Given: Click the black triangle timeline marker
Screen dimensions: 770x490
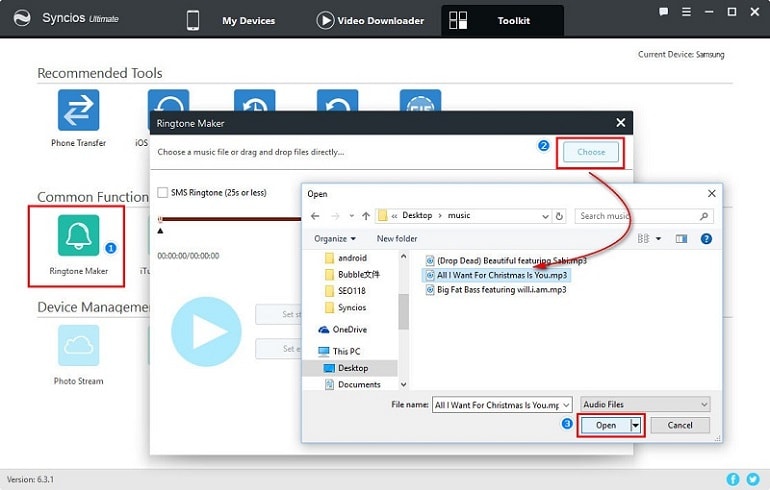Looking at the screenshot, I should tap(161, 230).
